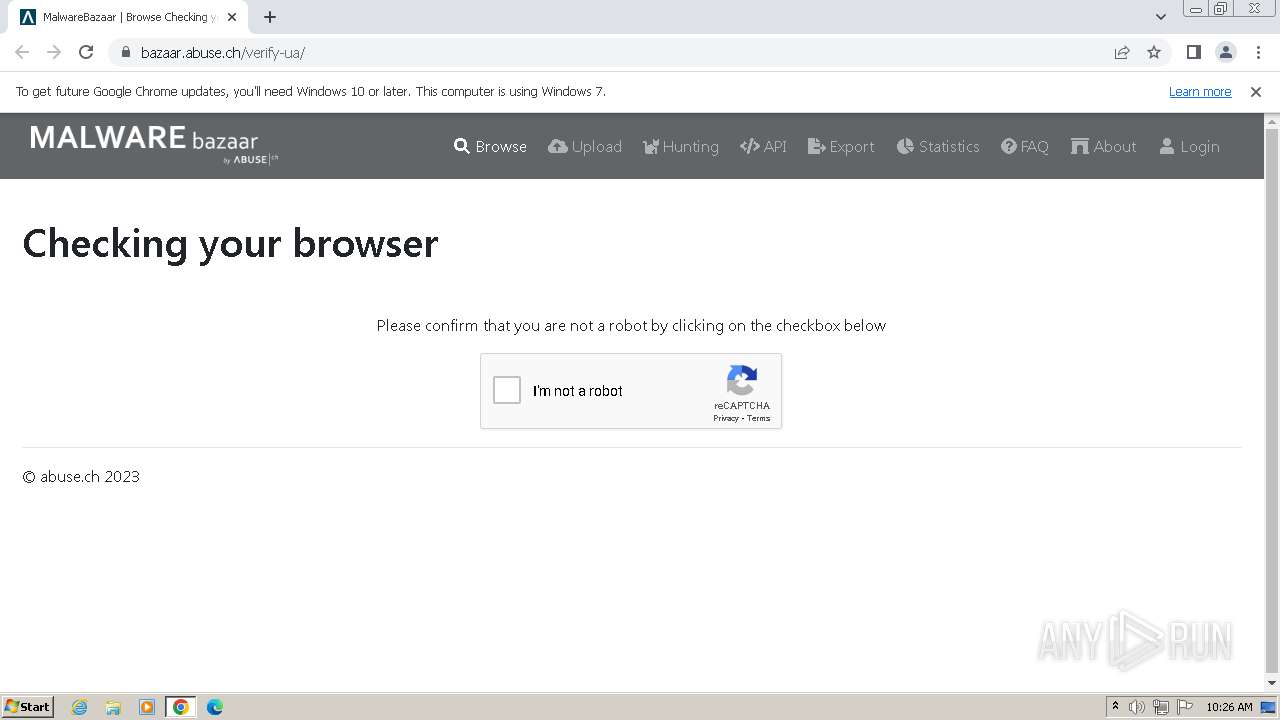Image resolution: width=1280 pixels, height=720 pixels.
Task: Launch Internet Explorer from taskbar
Action: (80, 707)
